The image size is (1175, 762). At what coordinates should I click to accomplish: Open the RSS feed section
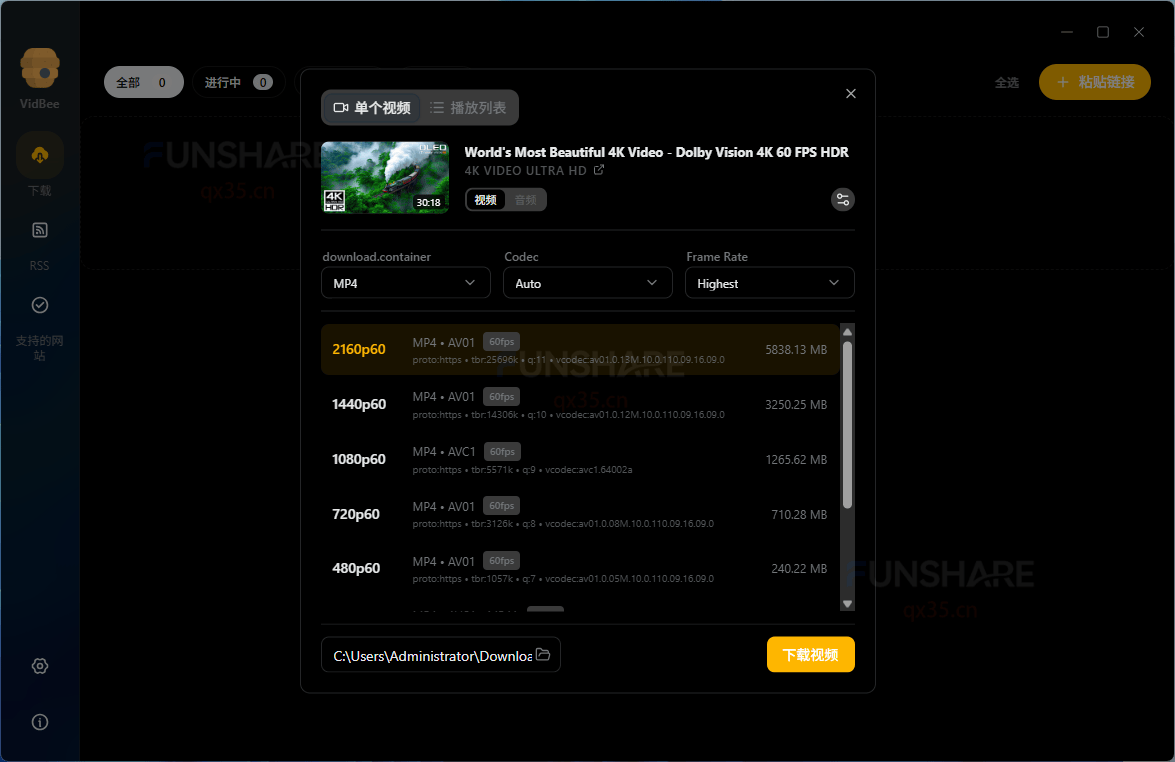(40, 231)
